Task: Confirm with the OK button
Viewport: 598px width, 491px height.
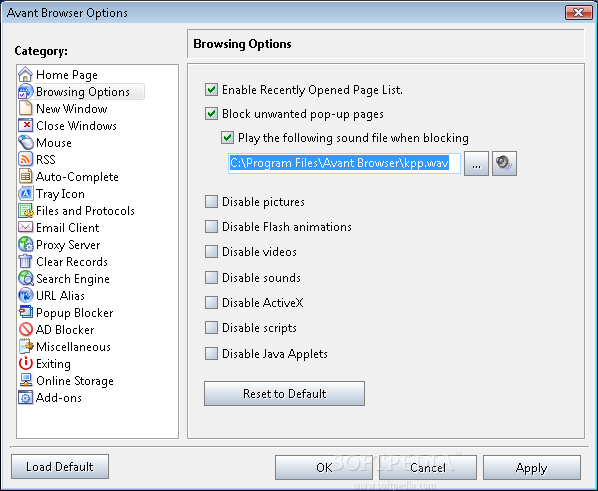Action: 324,467
